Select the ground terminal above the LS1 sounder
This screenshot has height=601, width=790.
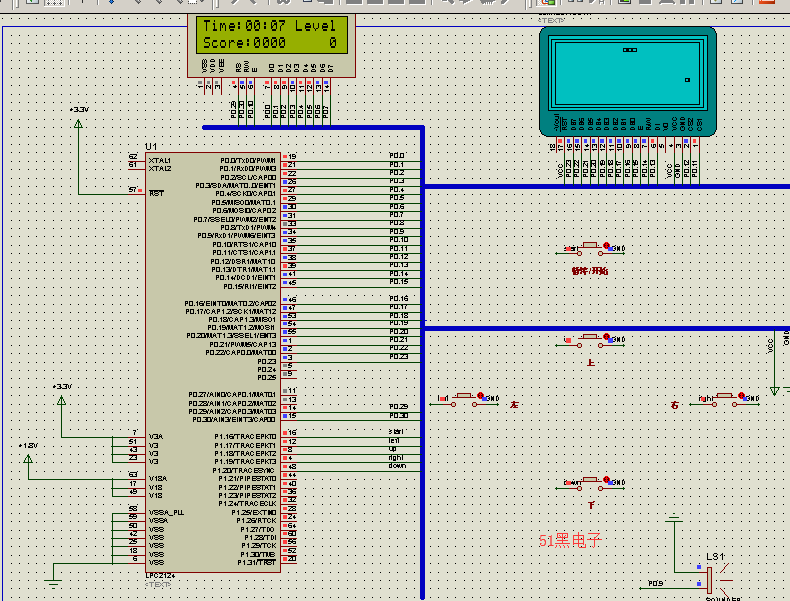pyautogui.click(x=674, y=518)
